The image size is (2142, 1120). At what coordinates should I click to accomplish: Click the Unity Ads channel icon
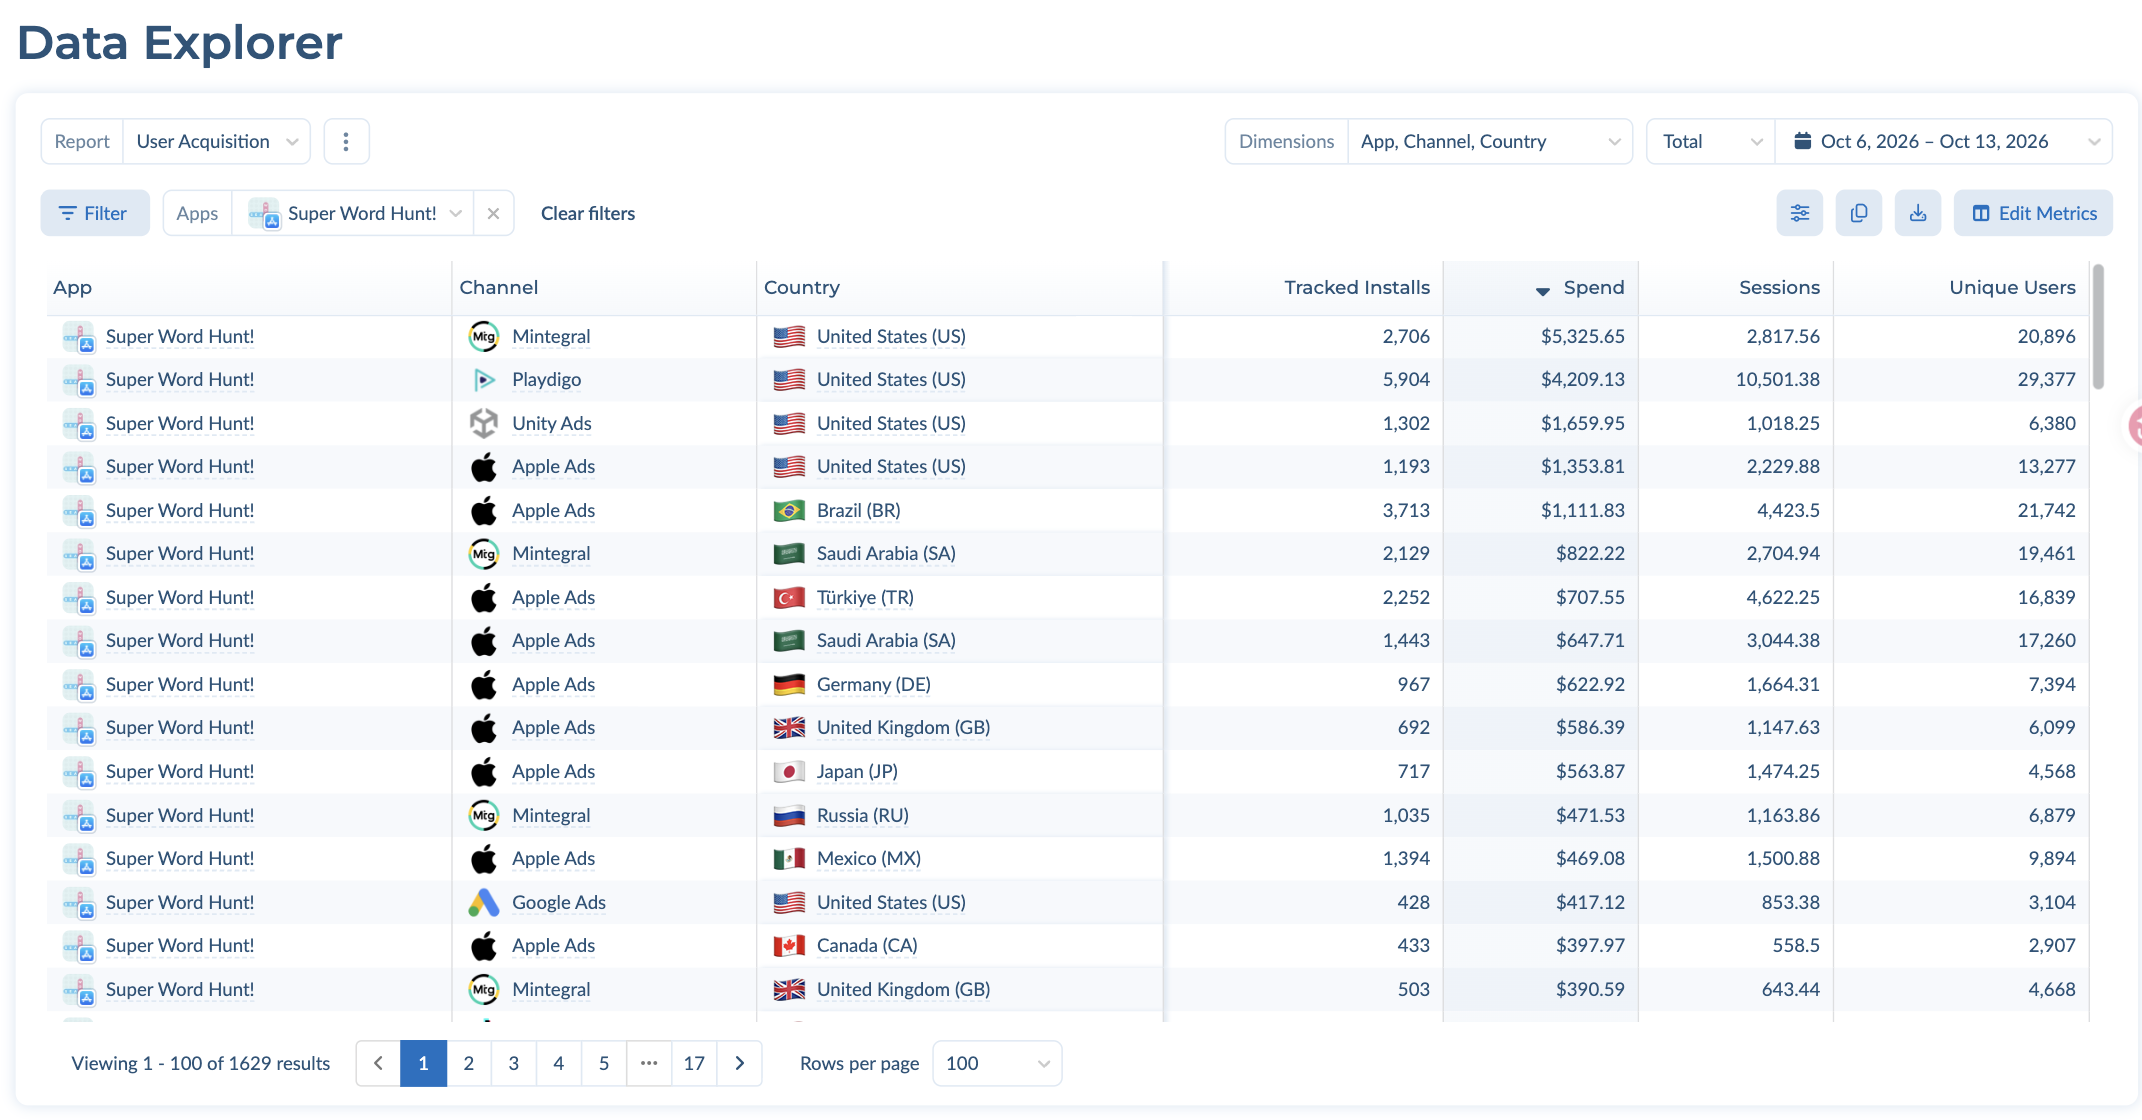pos(484,423)
